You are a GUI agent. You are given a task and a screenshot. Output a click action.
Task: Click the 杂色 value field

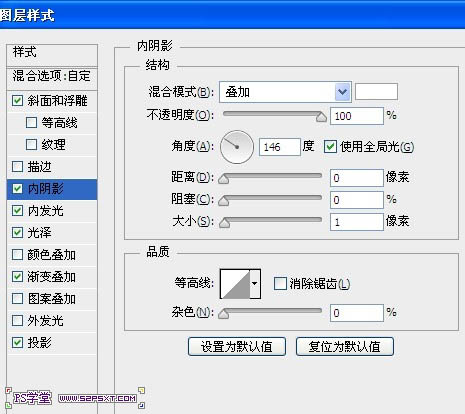[x=357, y=313]
